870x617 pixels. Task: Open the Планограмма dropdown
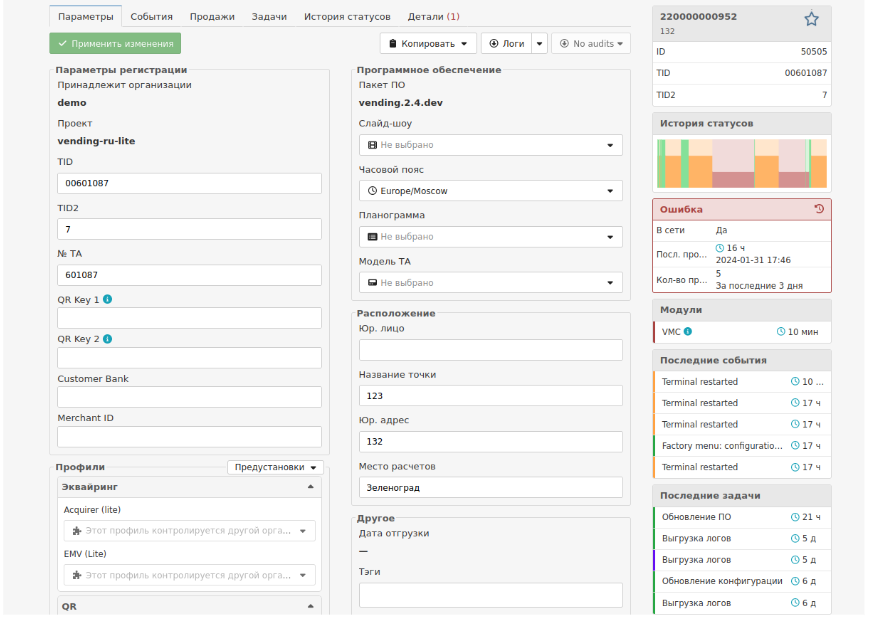click(x=490, y=237)
